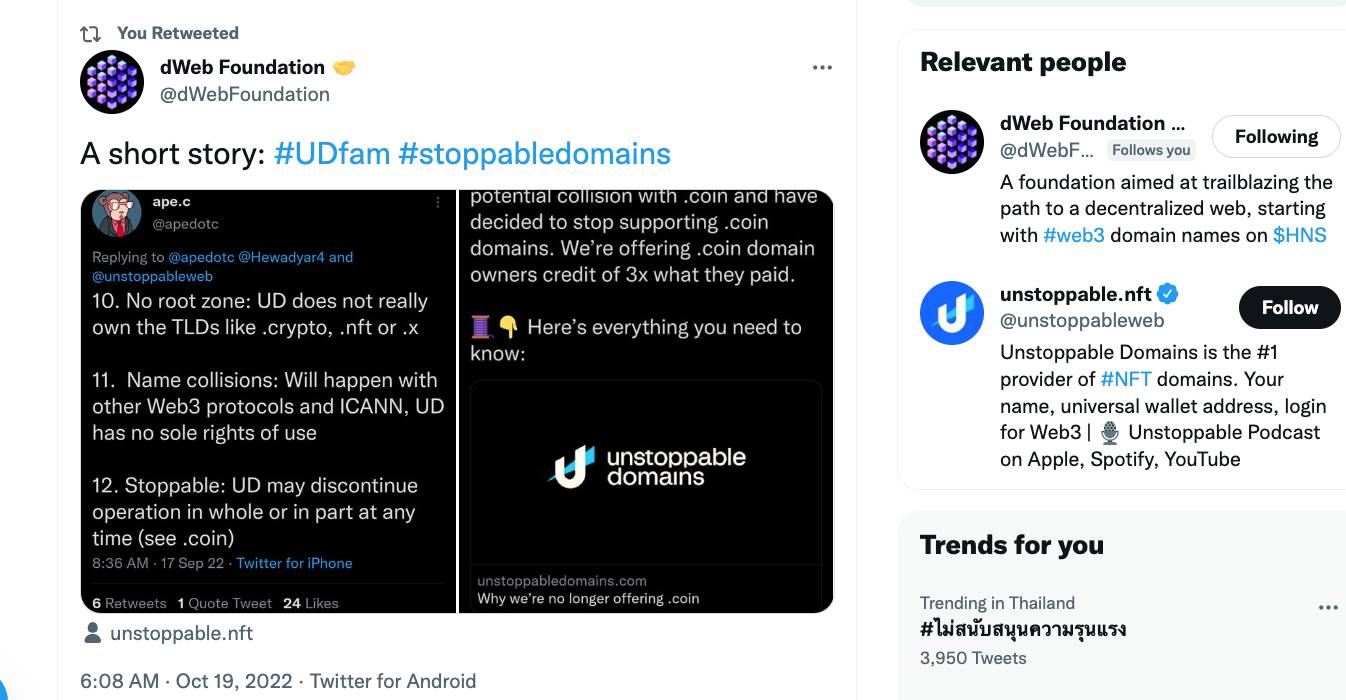Click dWeb Foundation avatar in Relevant people
The image size is (1346, 700).
point(952,142)
